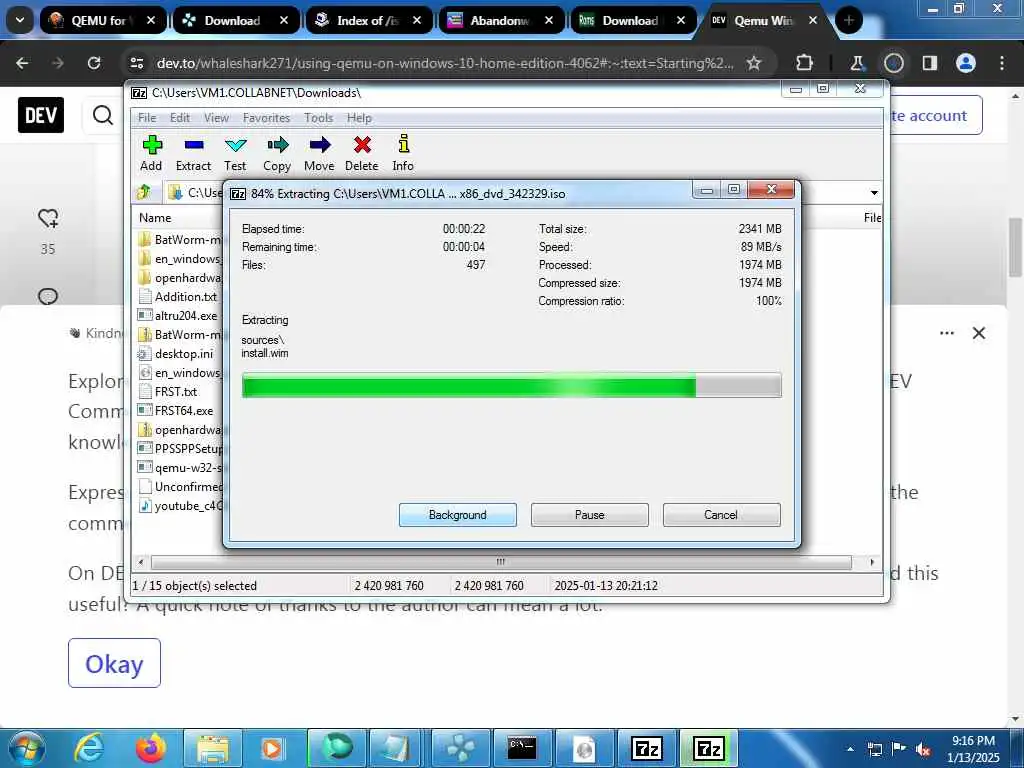Open the Windows Start button
The height and width of the screenshot is (768, 1024).
(x=25, y=748)
